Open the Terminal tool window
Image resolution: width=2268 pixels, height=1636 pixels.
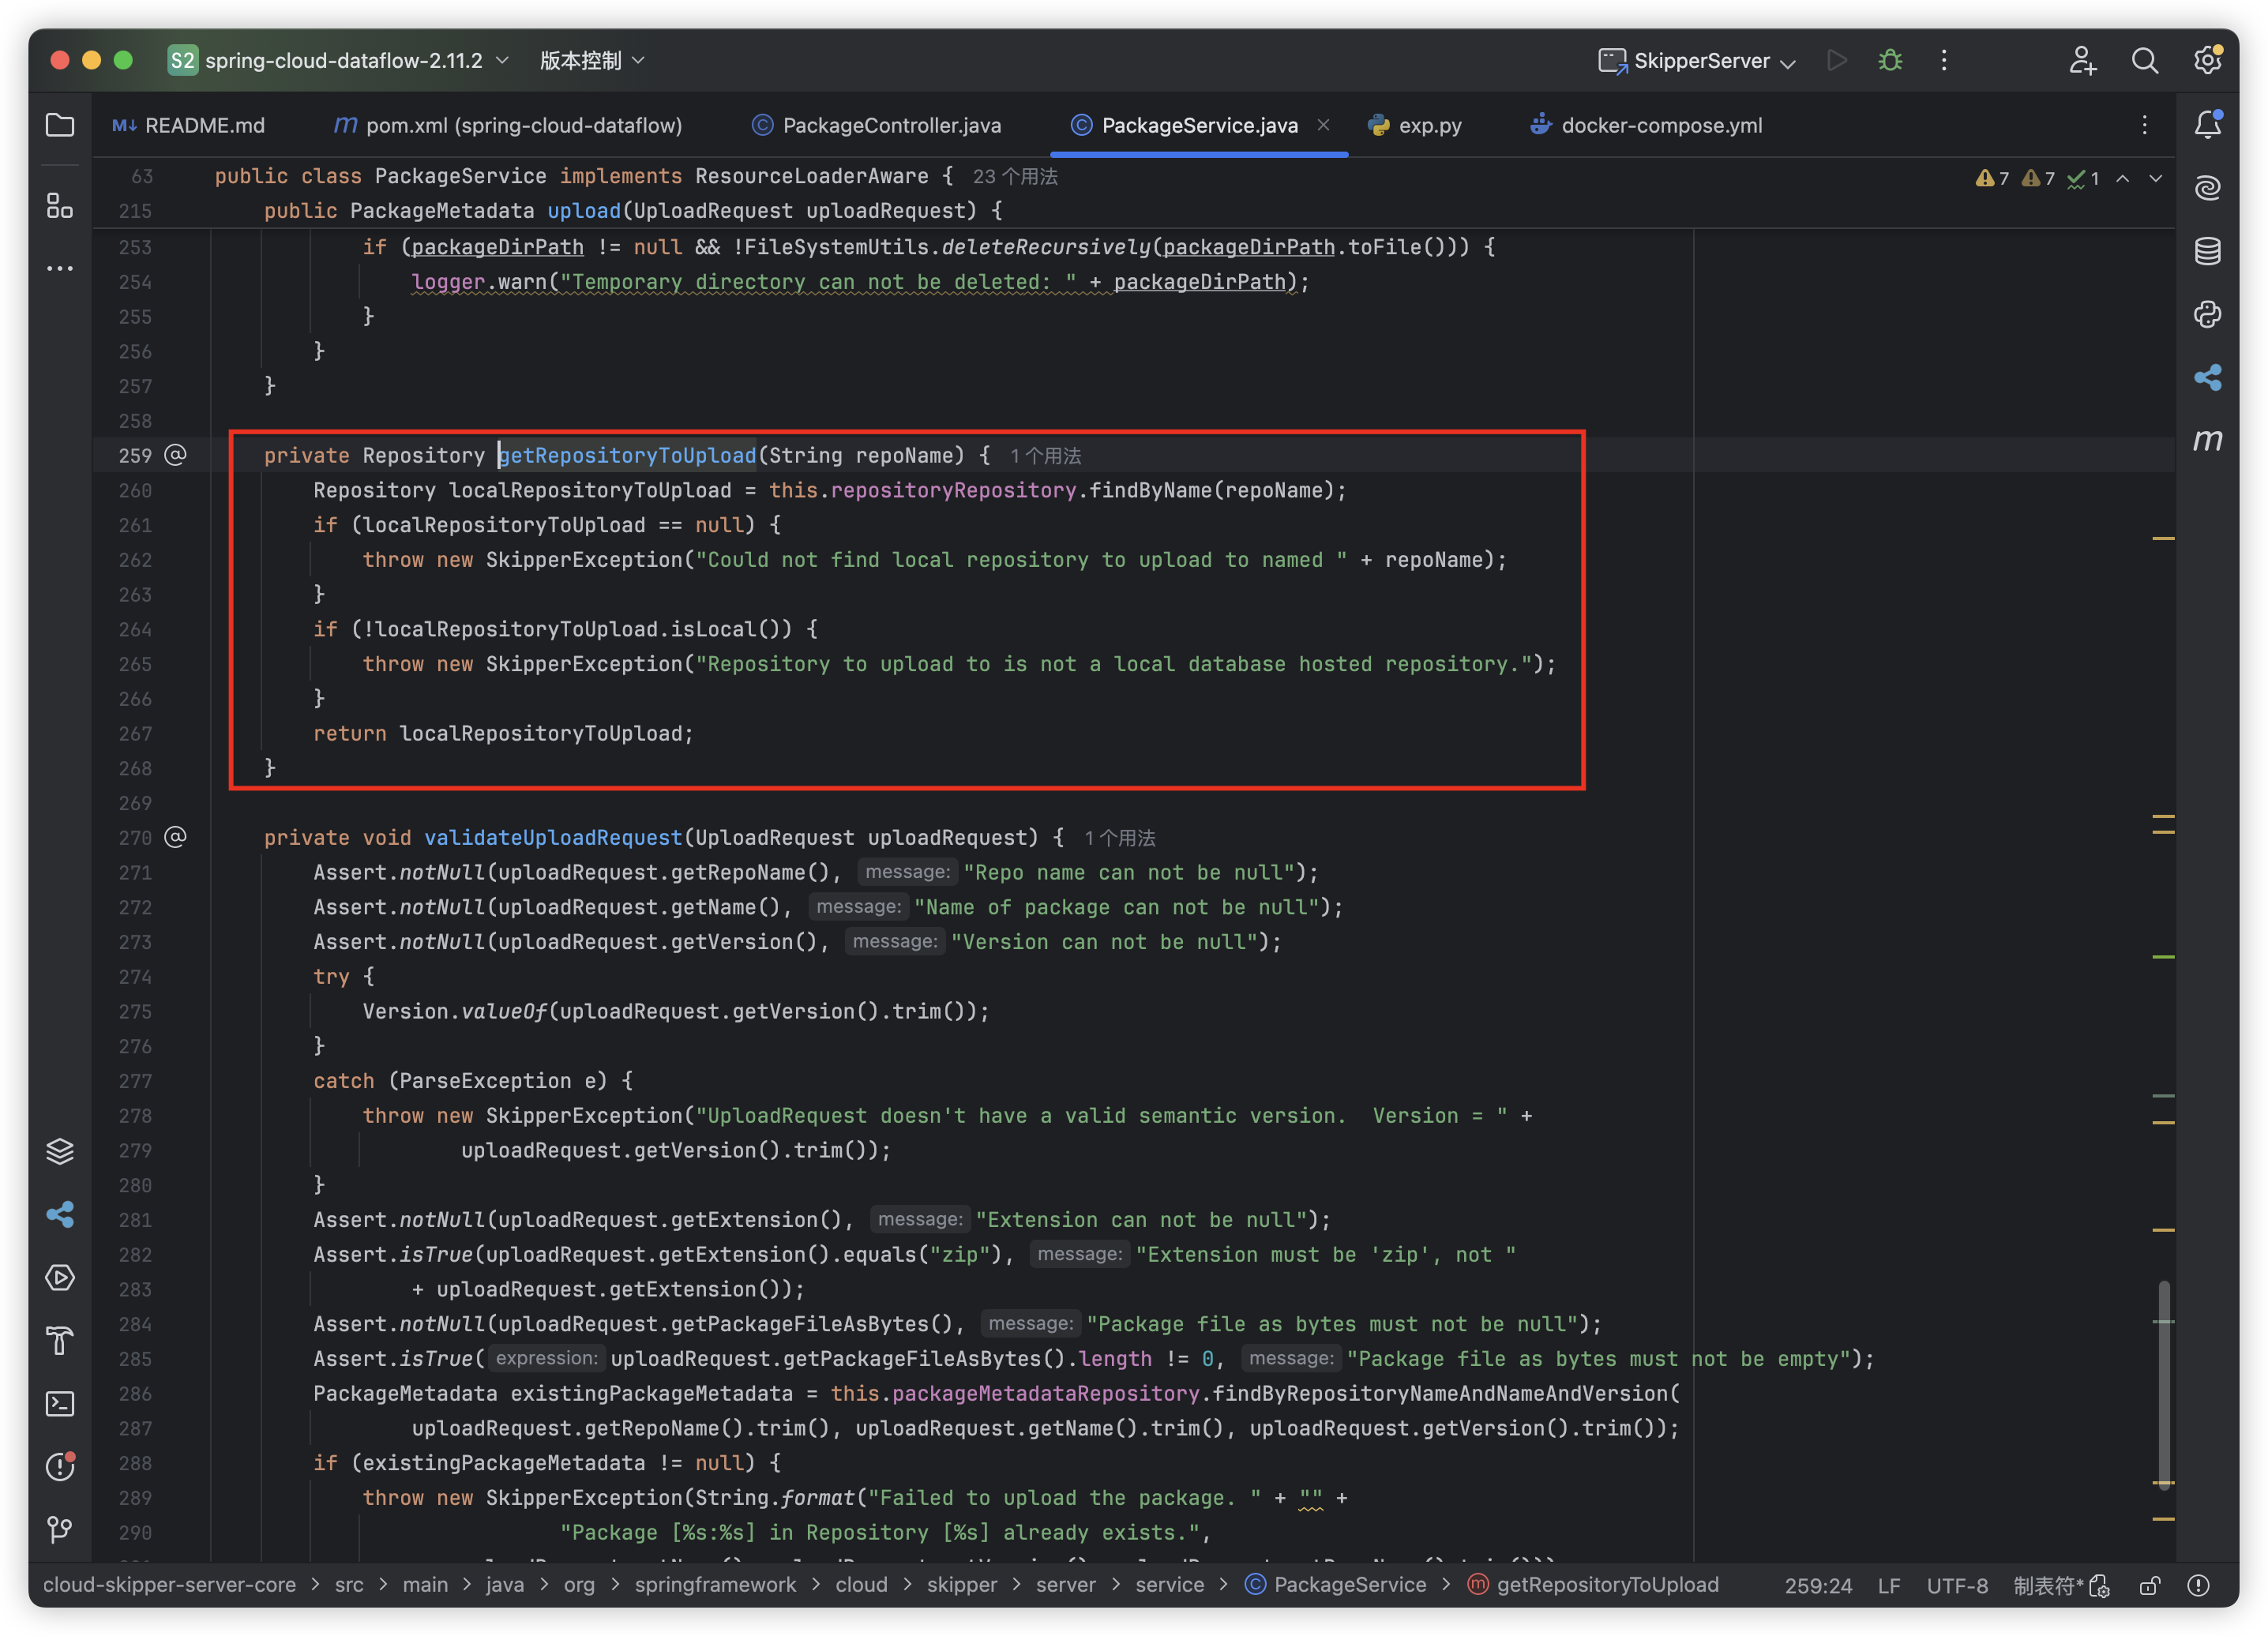point(60,1403)
